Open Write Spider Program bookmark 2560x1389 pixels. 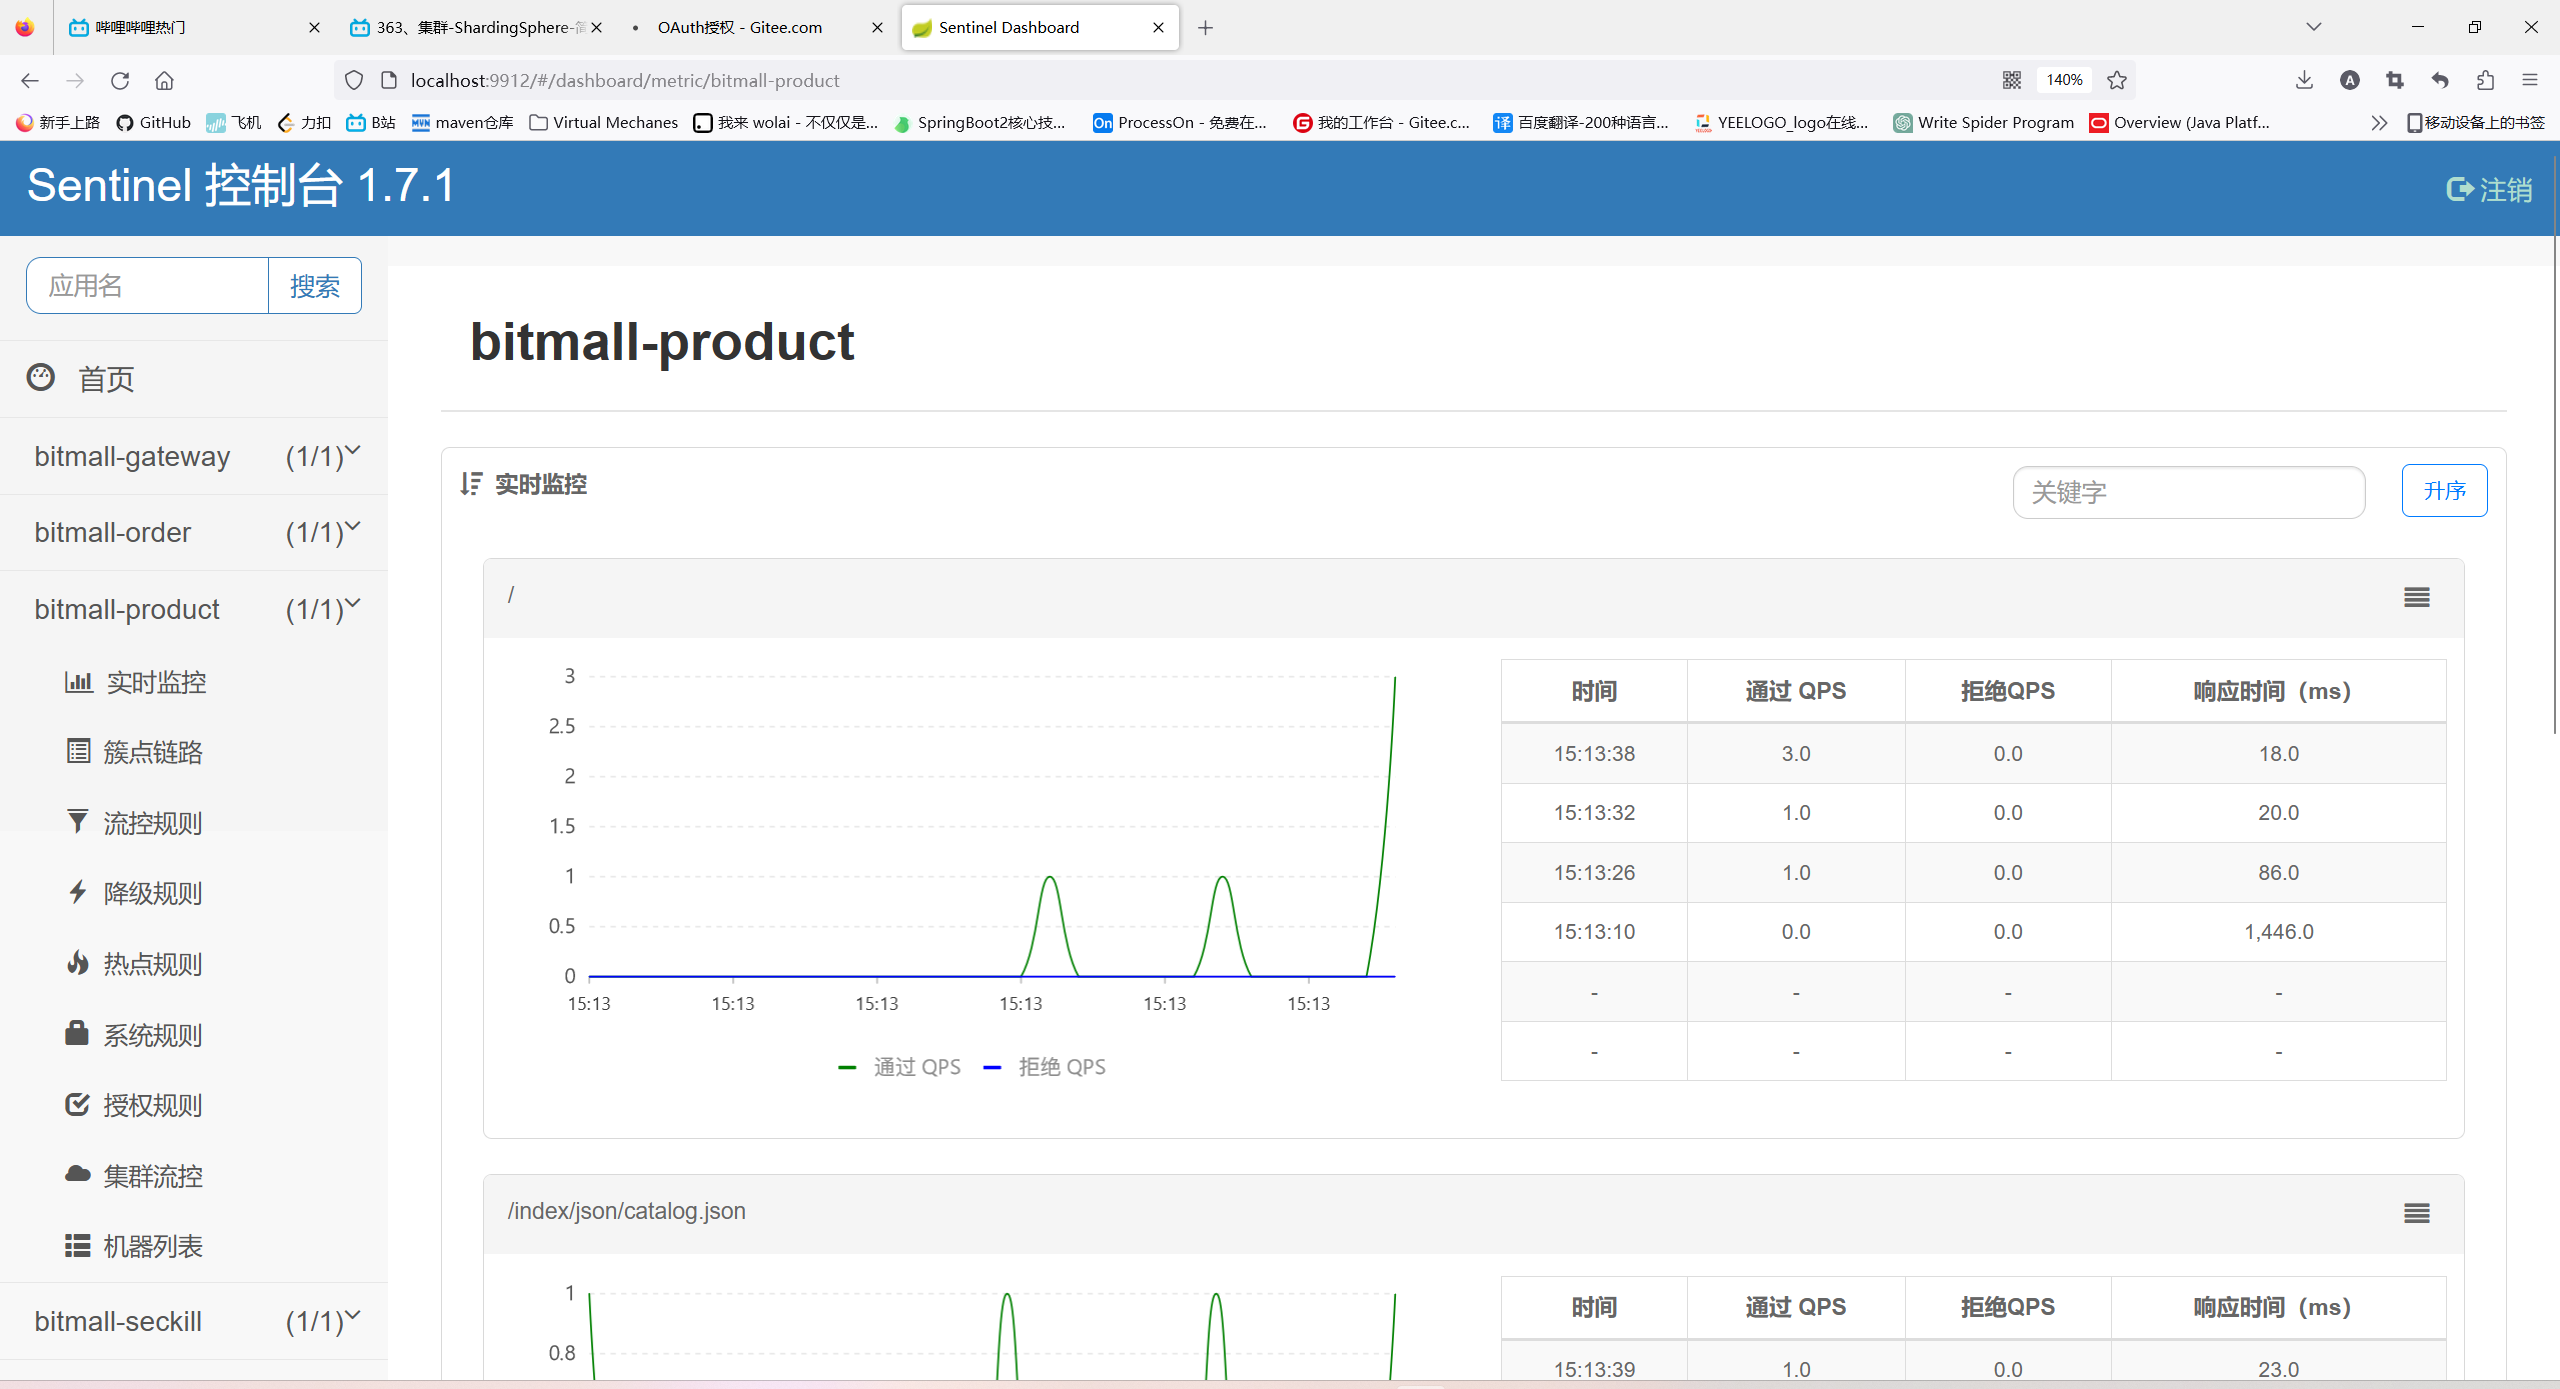coord(1983,122)
